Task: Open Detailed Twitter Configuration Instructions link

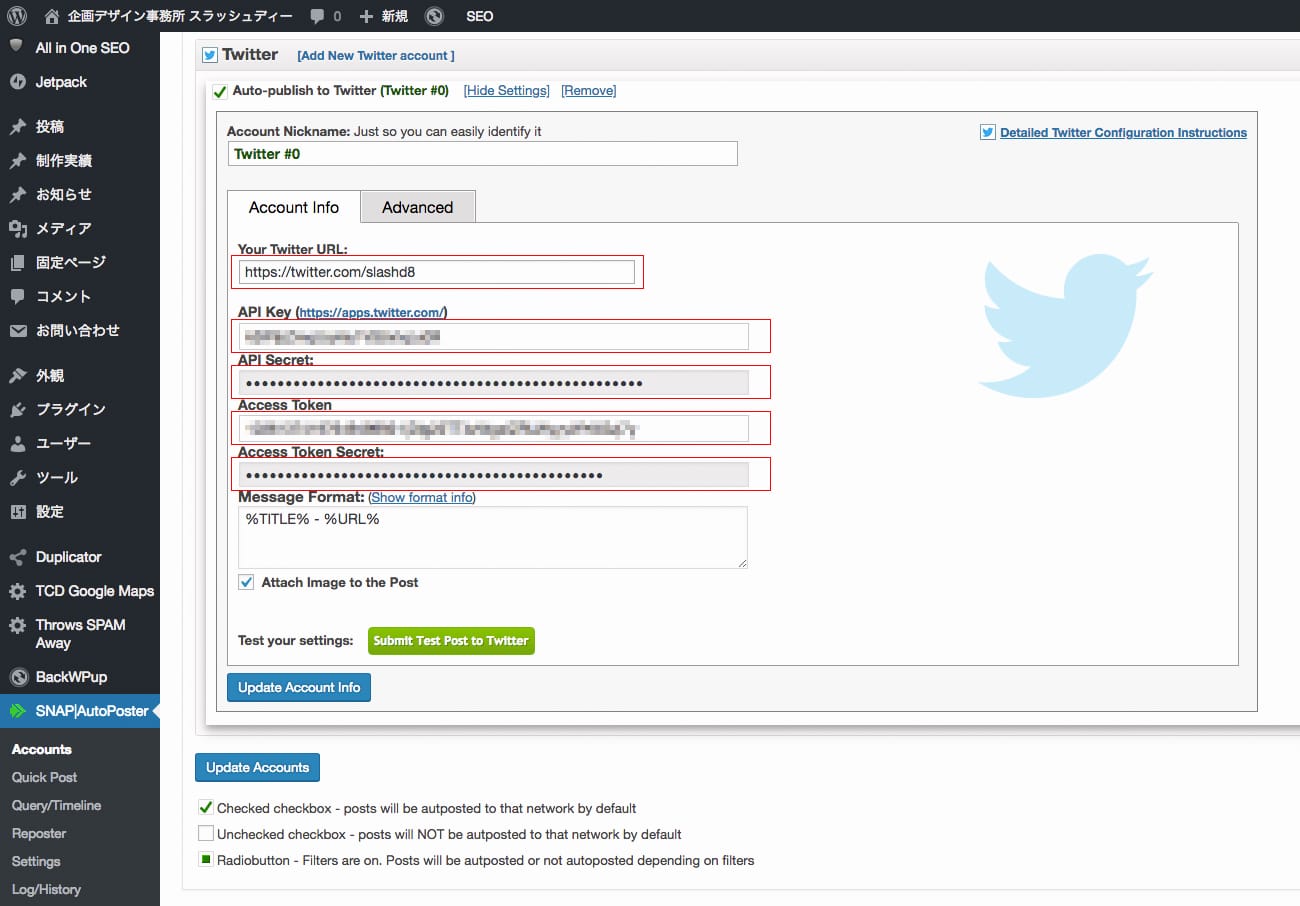Action: click(1123, 132)
